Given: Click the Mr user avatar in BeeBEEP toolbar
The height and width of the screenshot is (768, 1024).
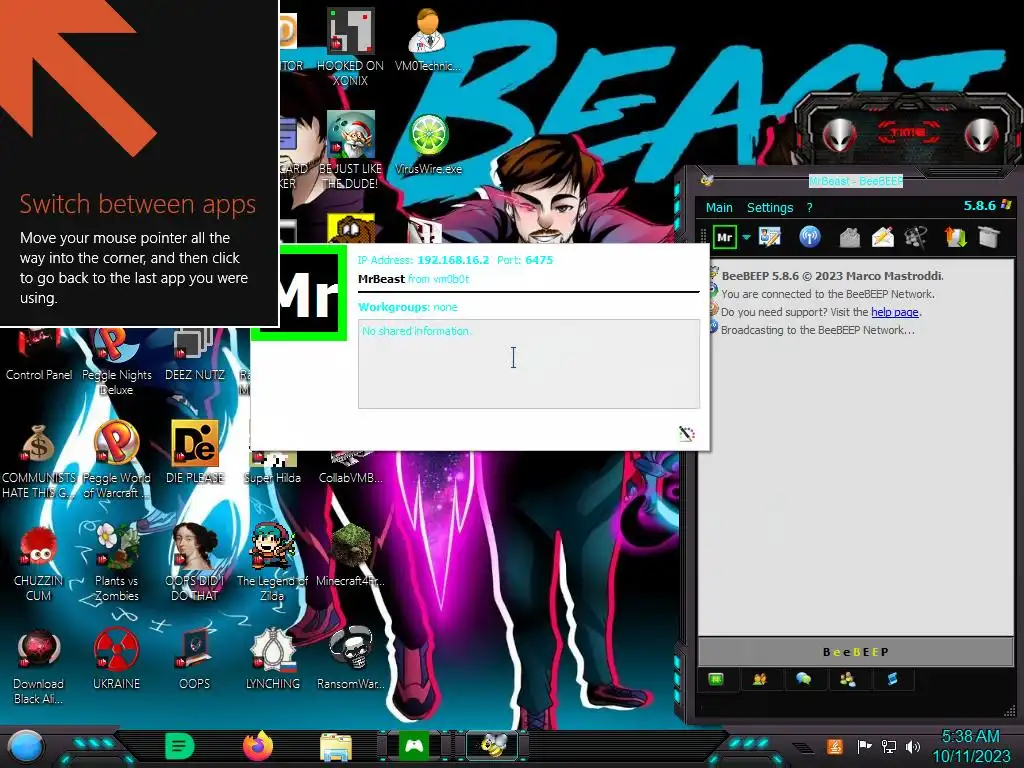Looking at the screenshot, I should 724,237.
